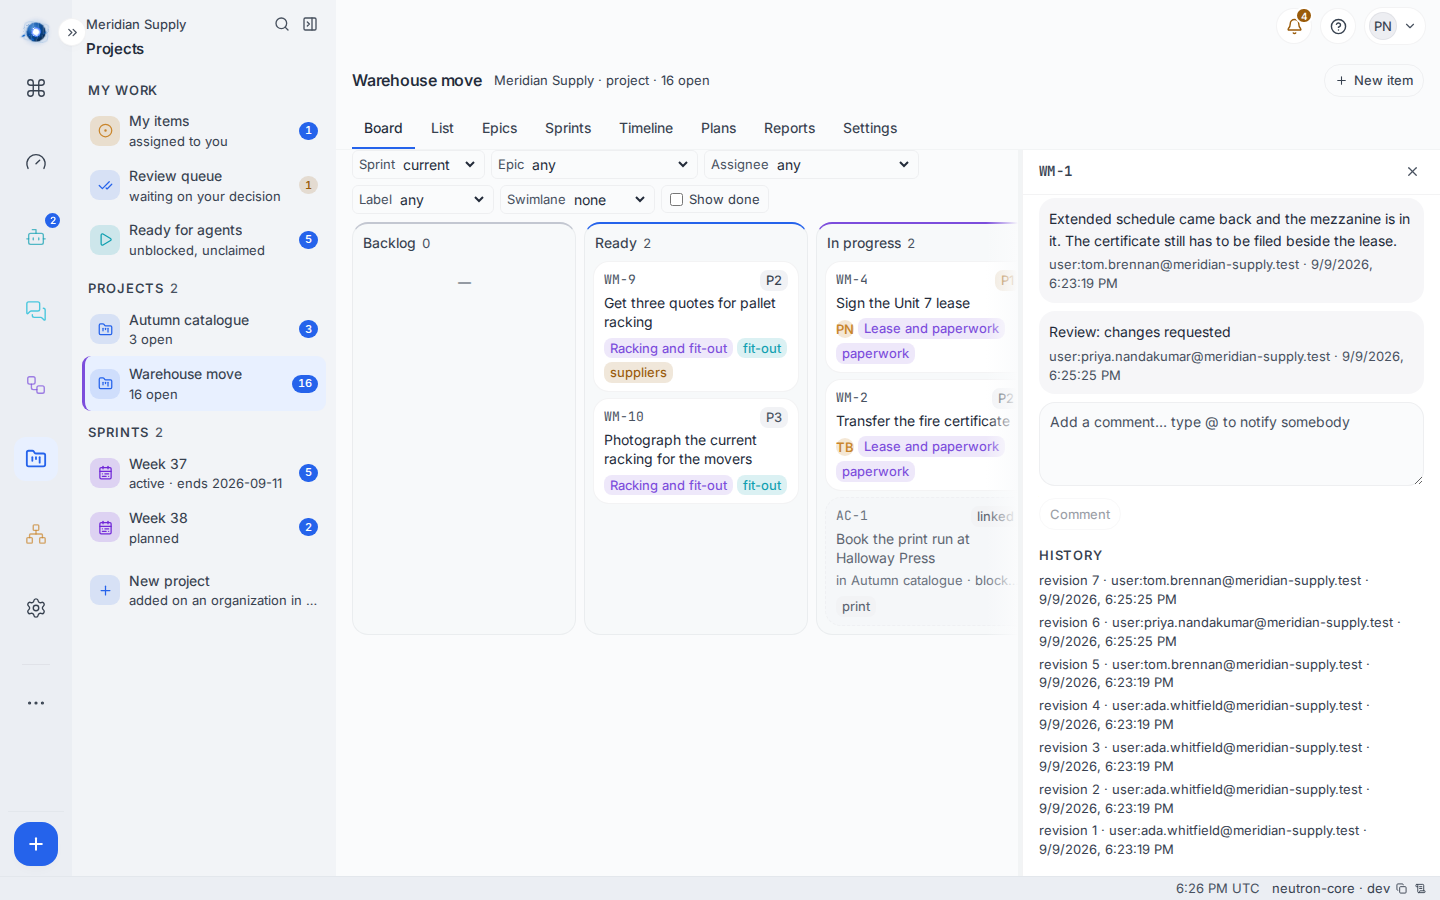Click the search icon next to Meridian Supply

[x=282, y=24]
